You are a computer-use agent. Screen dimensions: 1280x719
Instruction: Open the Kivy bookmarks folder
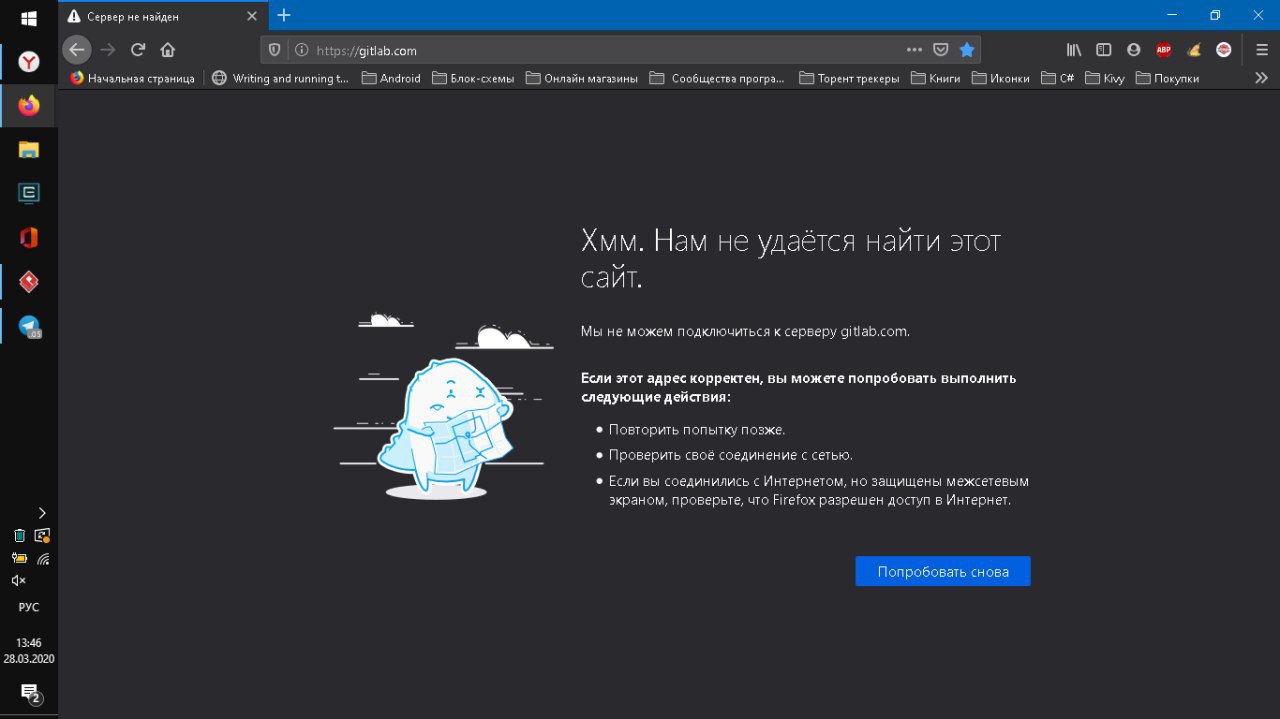pyautogui.click(x=1105, y=78)
